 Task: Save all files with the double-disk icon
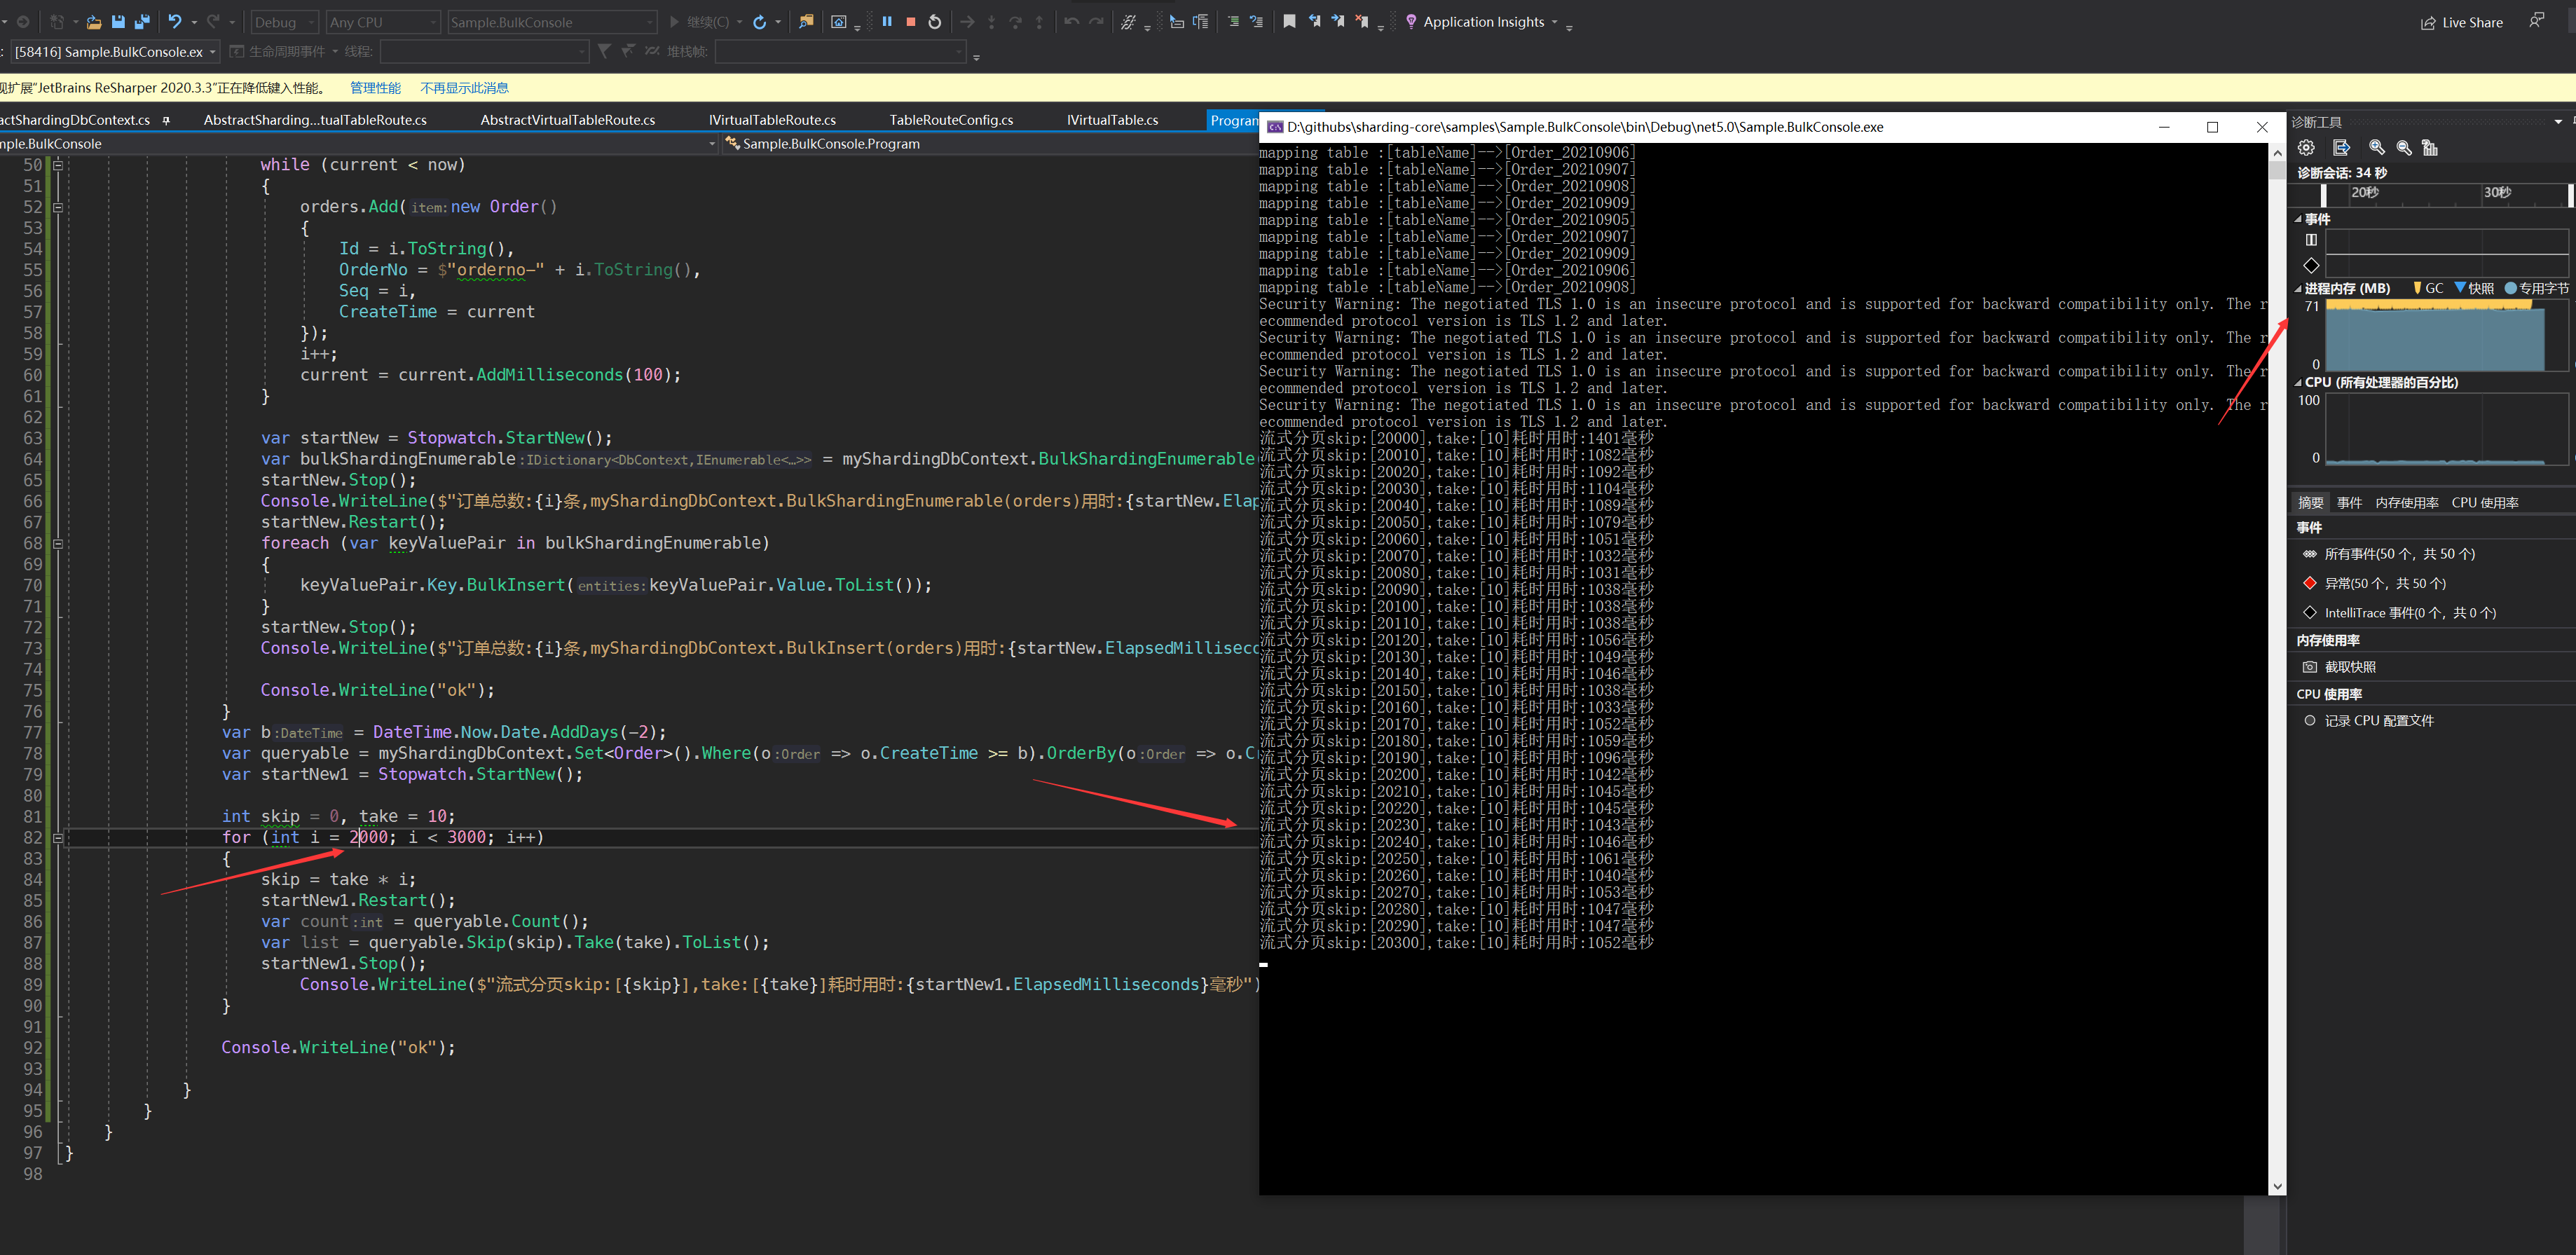click(x=141, y=21)
